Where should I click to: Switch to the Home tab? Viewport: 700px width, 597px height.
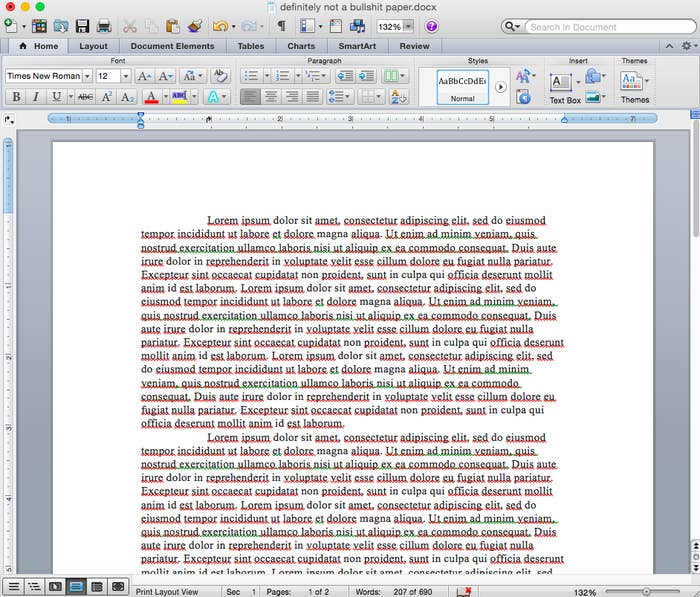coord(39,46)
